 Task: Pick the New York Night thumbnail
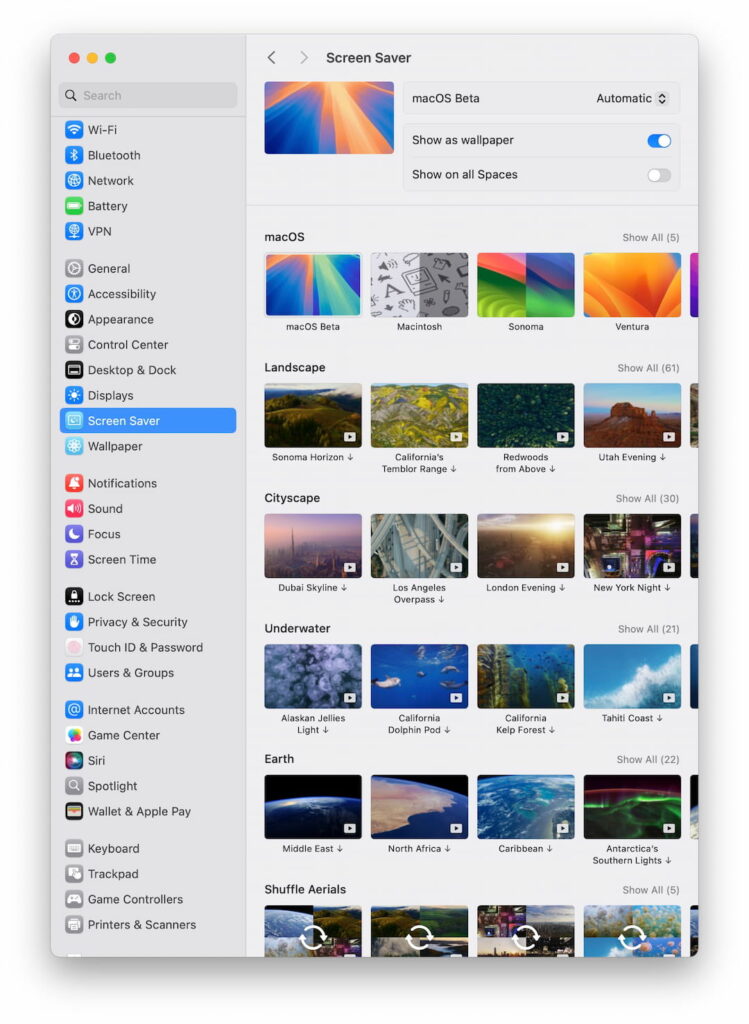click(x=632, y=546)
